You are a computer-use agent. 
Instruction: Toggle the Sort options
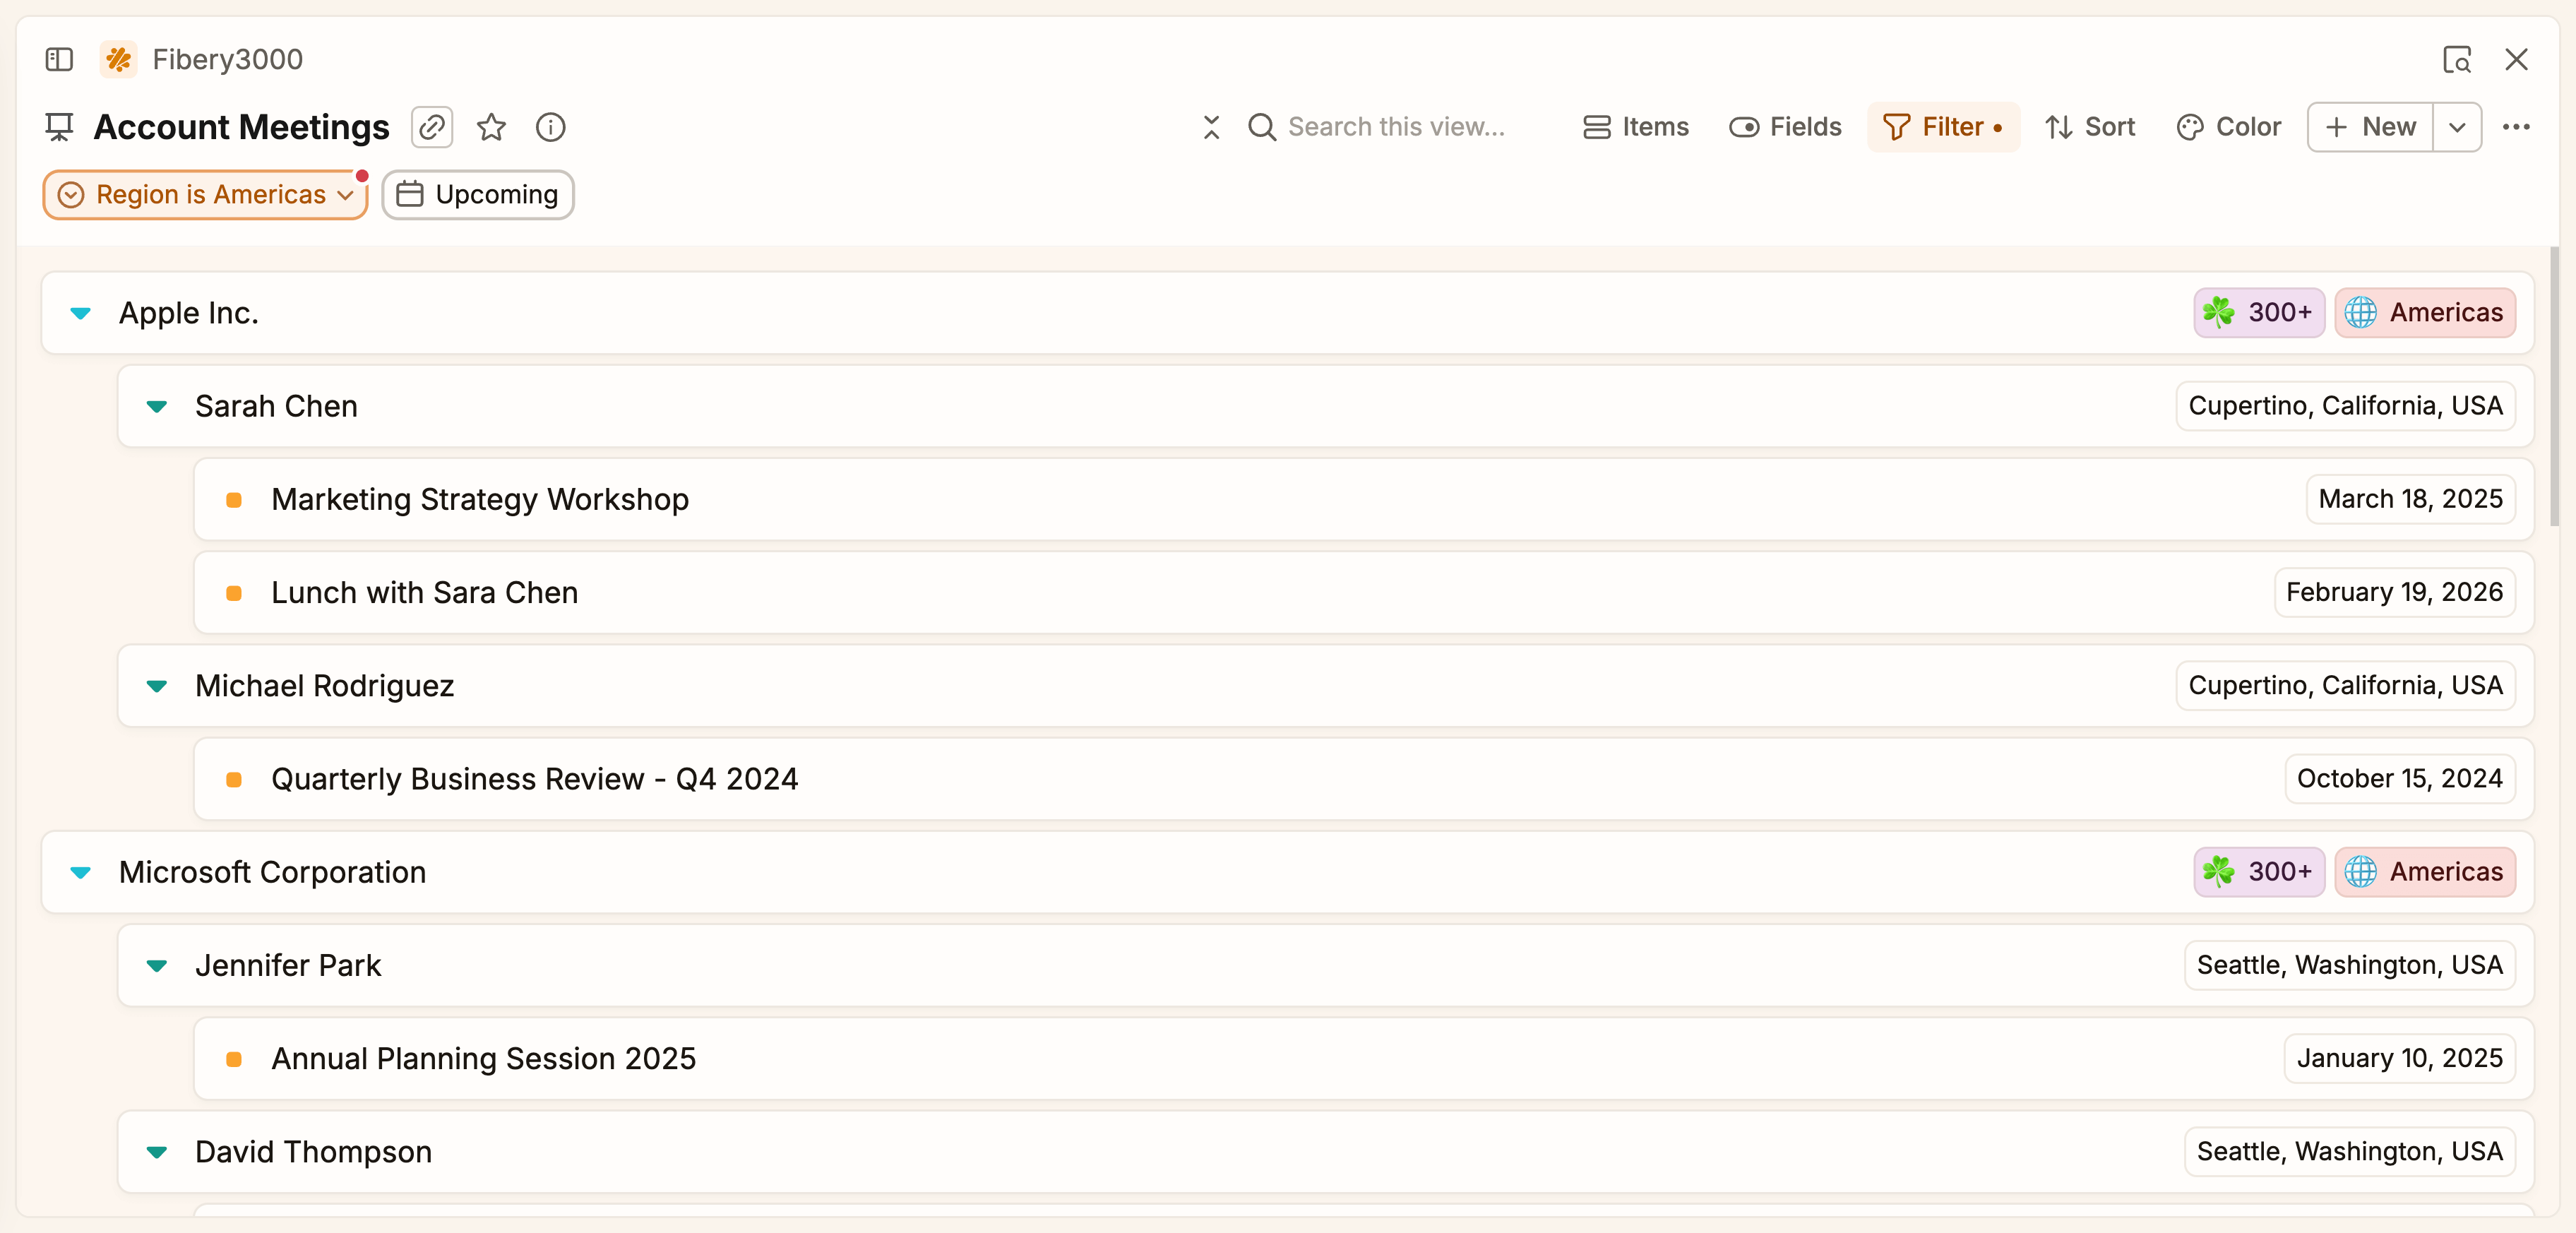2089,127
